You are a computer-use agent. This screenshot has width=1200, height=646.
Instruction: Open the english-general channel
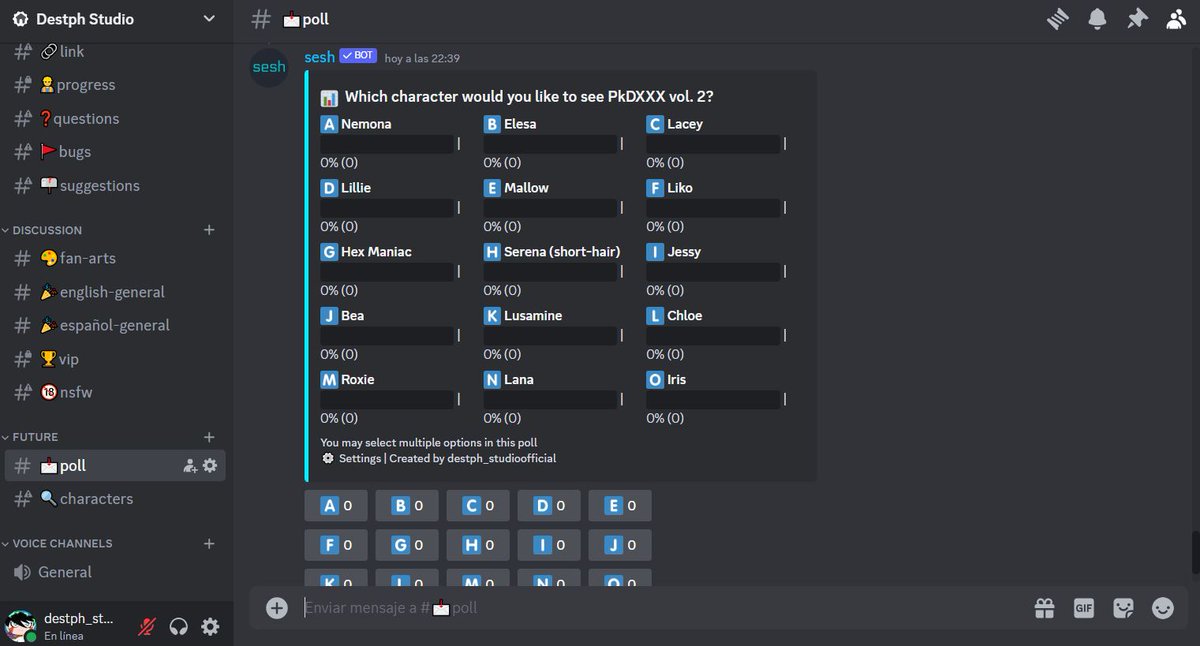(x=116, y=292)
